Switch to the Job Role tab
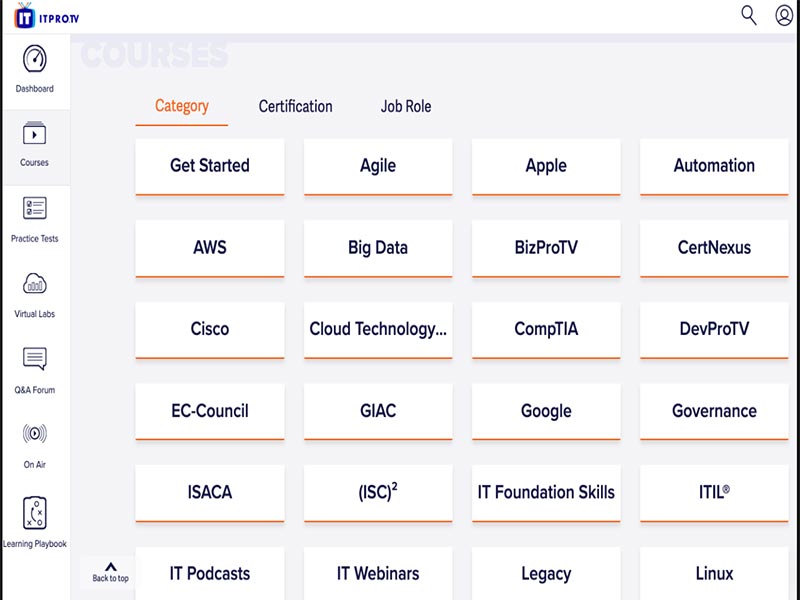The height and width of the screenshot is (600, 800). click(x=405, y=106)
